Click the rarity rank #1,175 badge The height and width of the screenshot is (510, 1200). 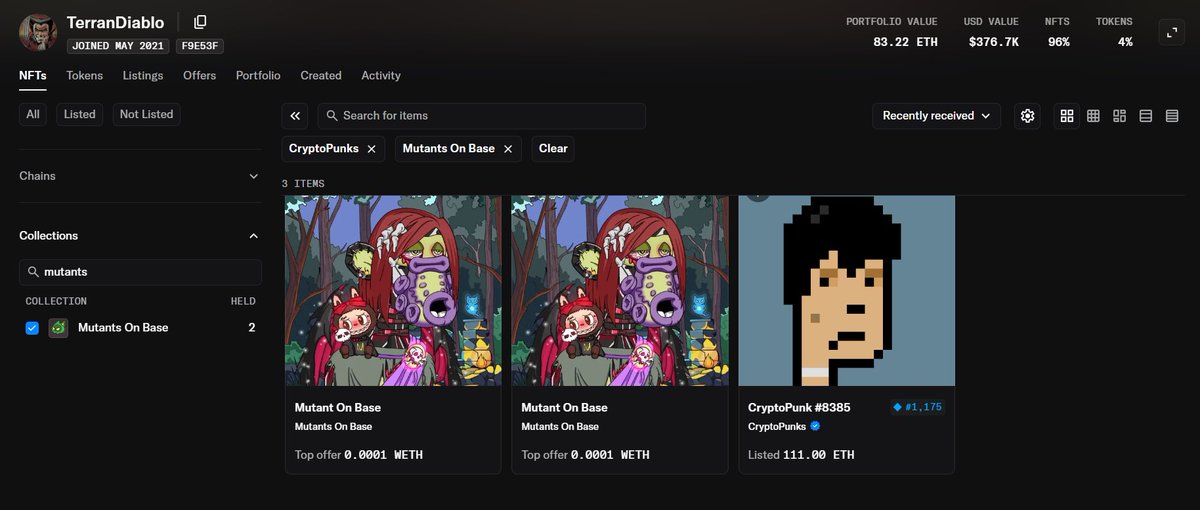(917, 407)
